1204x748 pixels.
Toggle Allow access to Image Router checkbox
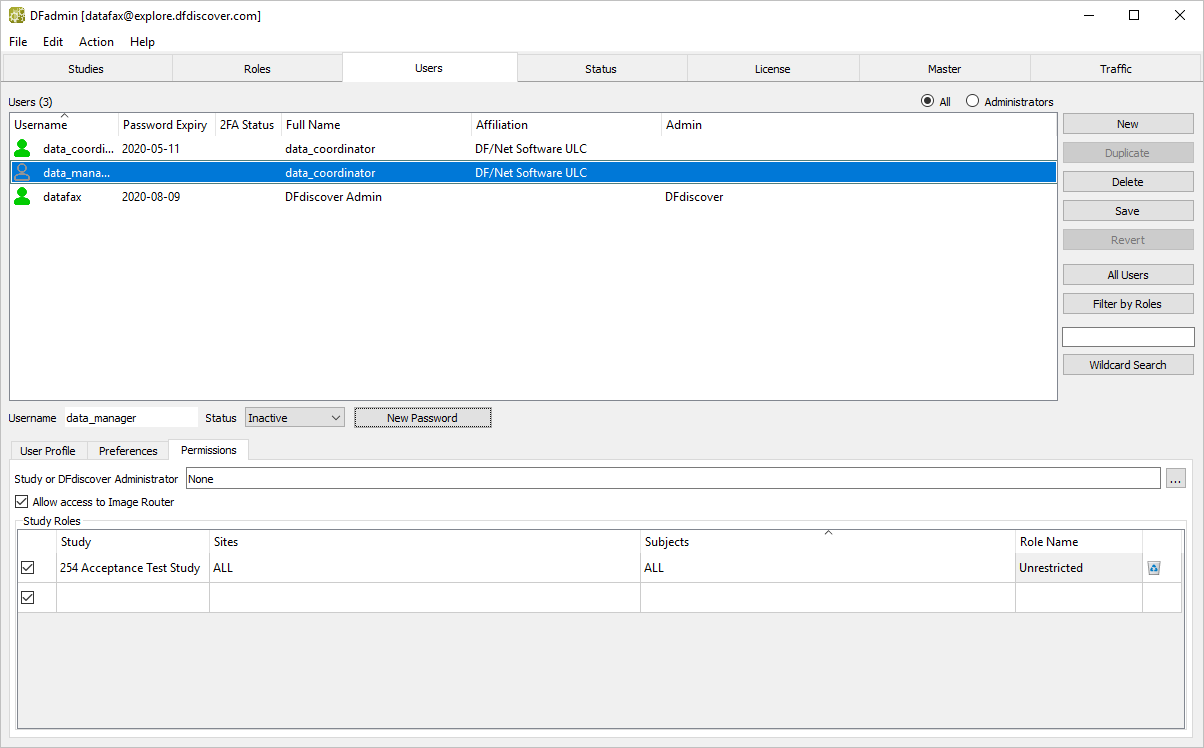(x=22, y=502)
